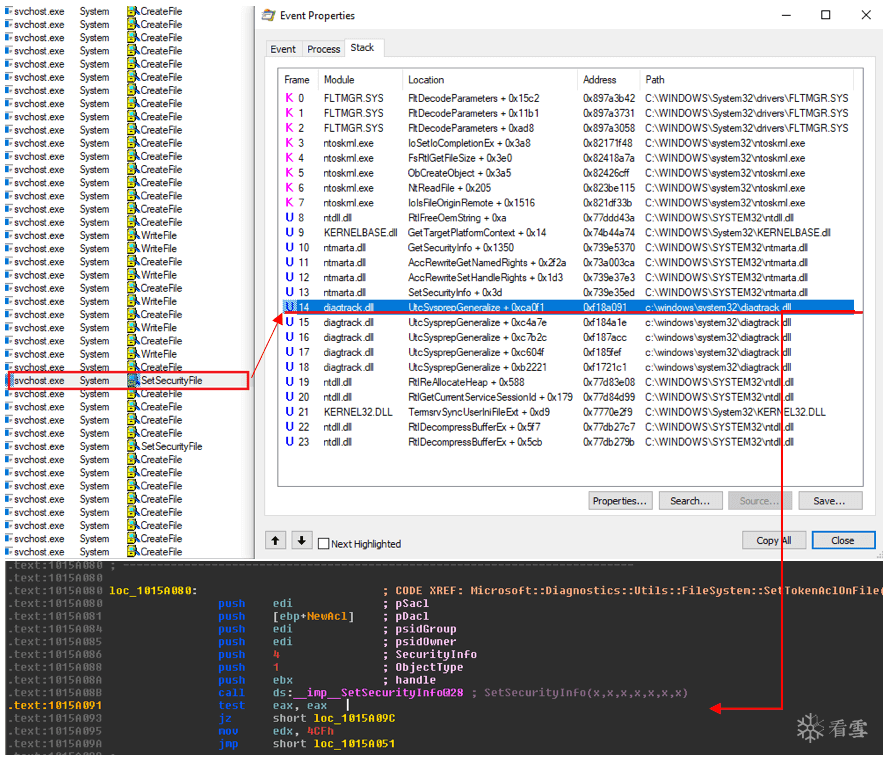This screenshot has width=886, height=759.
Task: Enable the Next Highlighted checkbox
Action: 324,544
